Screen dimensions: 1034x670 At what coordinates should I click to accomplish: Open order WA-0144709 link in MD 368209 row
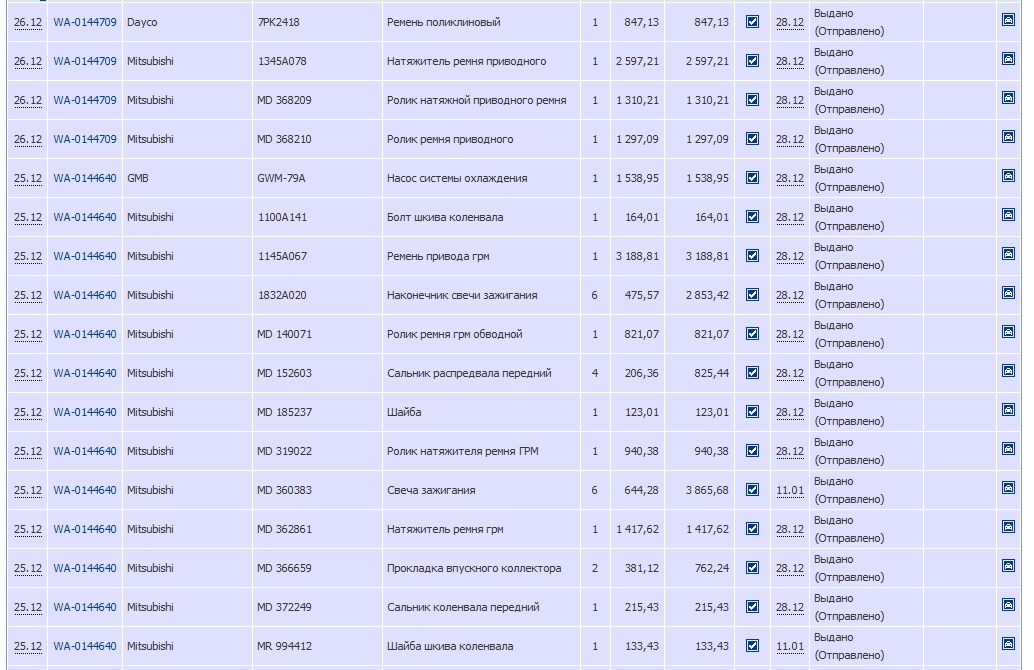point(84,100)
